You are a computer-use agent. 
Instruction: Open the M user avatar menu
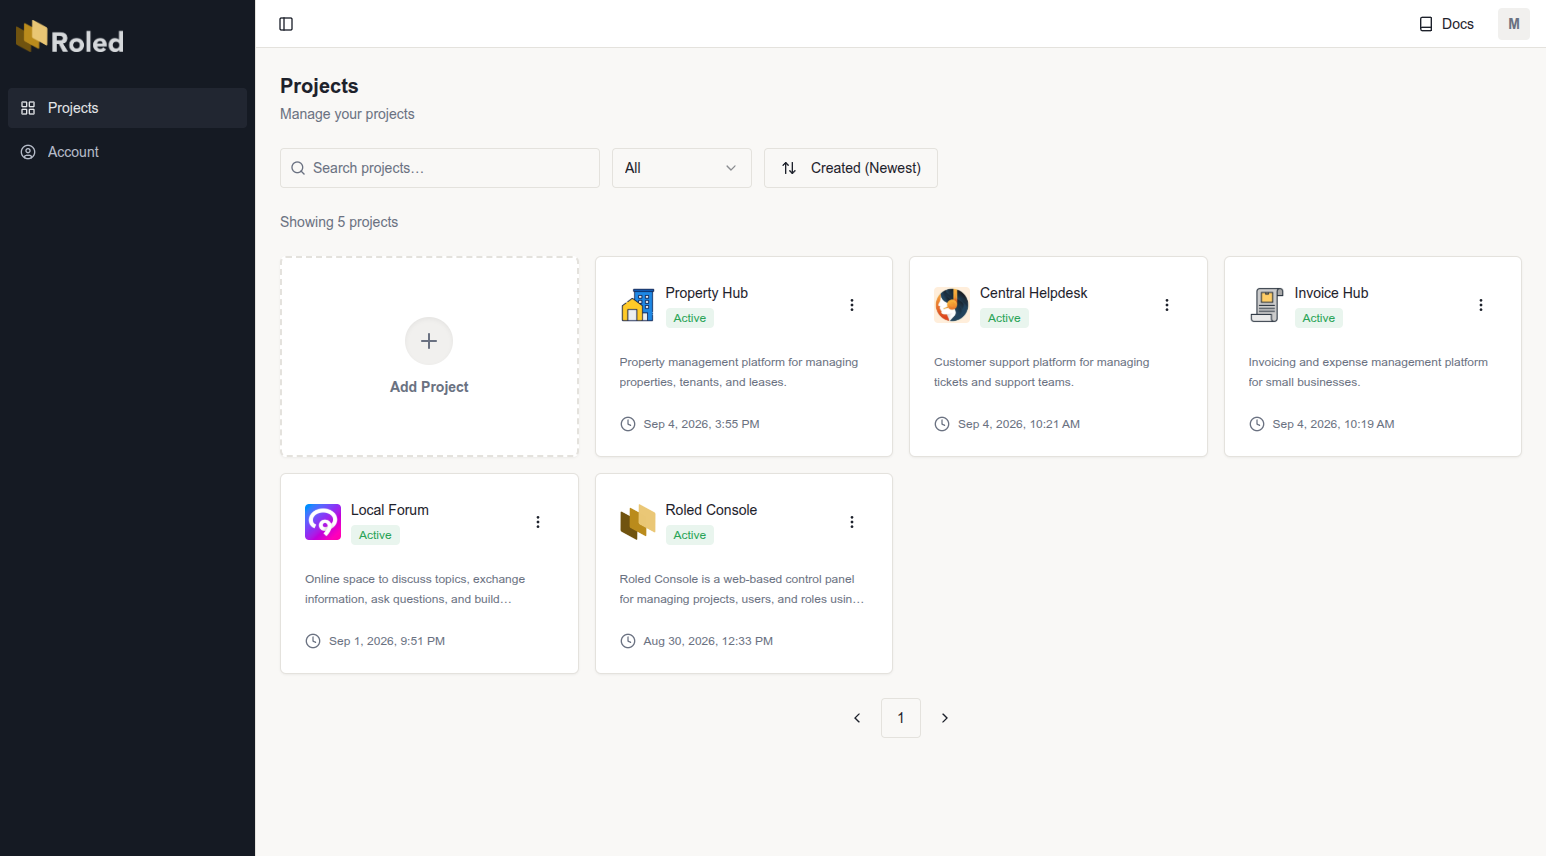[x=1513, y=24]
